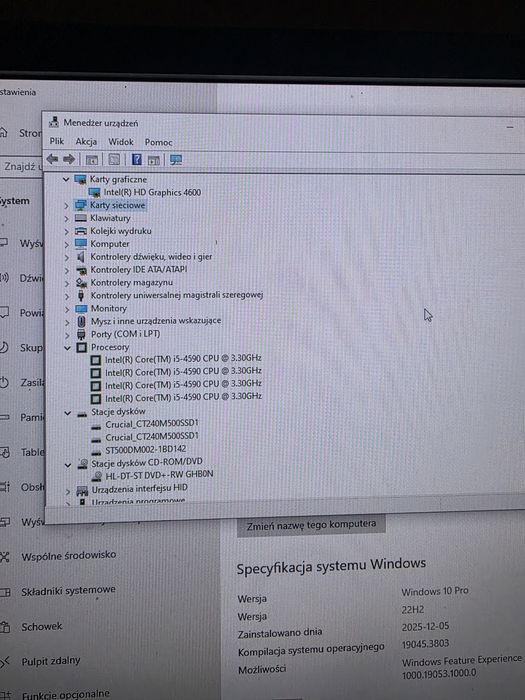Select Porty (COM i LPT) label
This screenshot has width=525, height=700.
125,334
